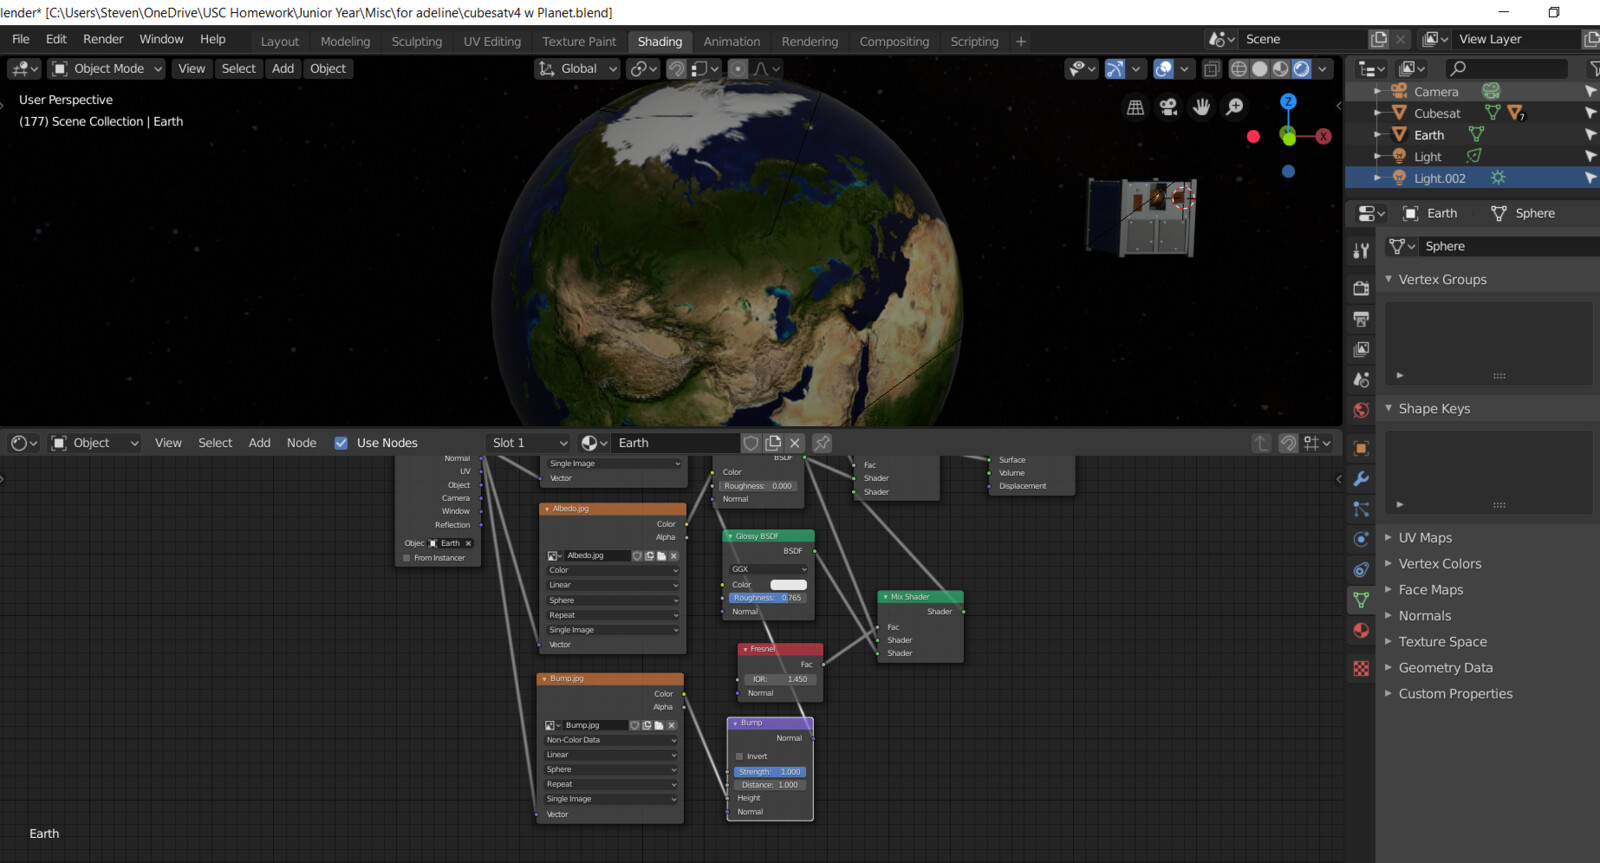This screenshot has height=863, width=1600.
Task: Toggle the camera view gizmo button
Action: coord(1168,107)
